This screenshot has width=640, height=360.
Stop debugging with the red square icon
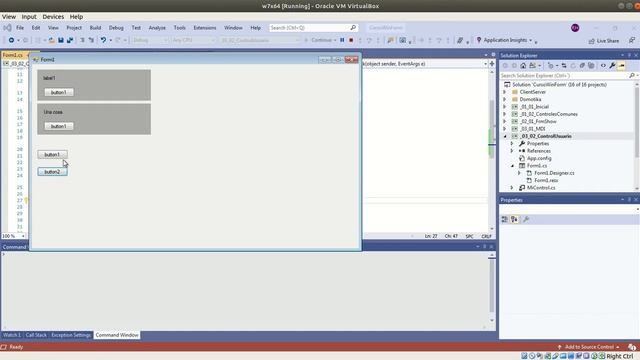tap(351, 40)
